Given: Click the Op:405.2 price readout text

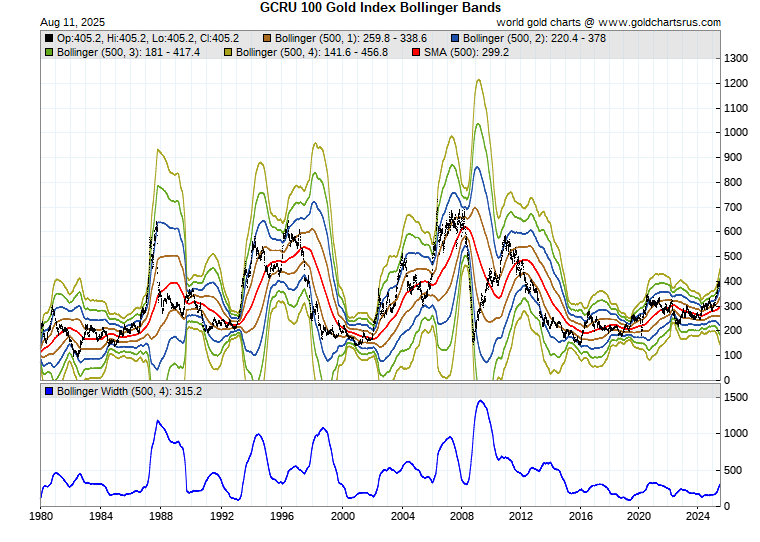Looking at the screenshot, I should point(76,37).
